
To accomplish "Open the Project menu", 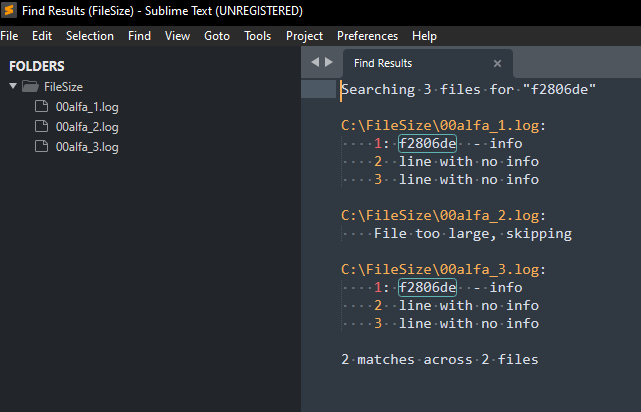I will pos(305,36).
